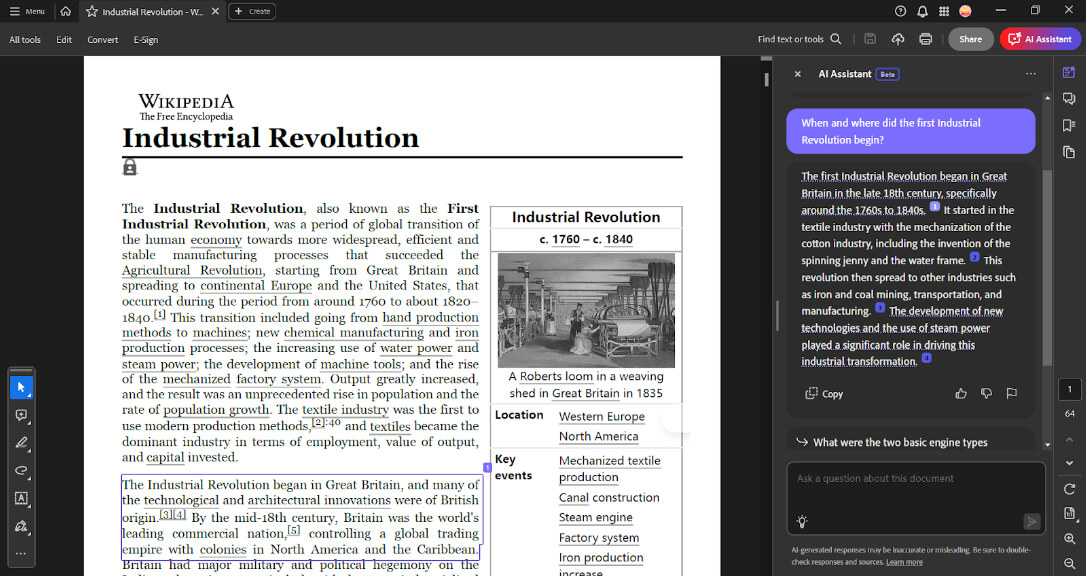1086x577 pixels.
Task: Click the textile industry link
Action: point(345,410)
